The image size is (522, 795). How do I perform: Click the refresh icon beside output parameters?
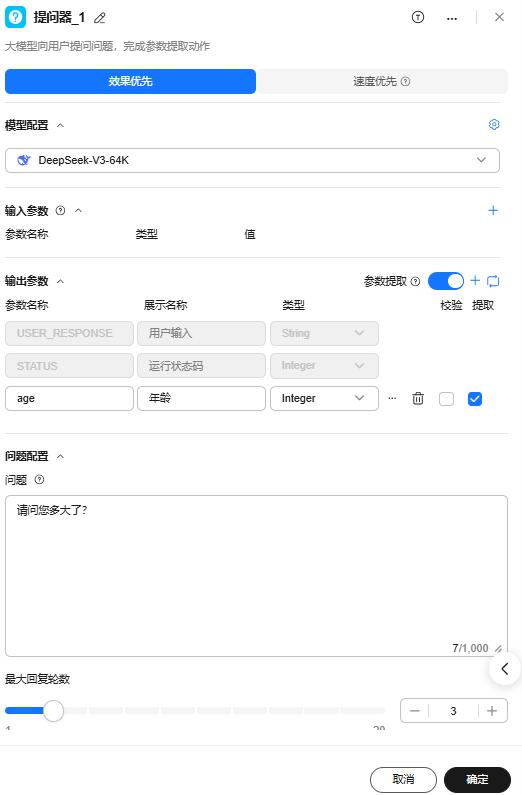[493, 281]
